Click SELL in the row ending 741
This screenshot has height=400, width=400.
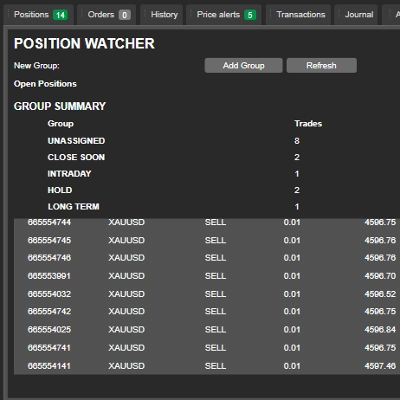pyautogui.click(x=215, y=348)
